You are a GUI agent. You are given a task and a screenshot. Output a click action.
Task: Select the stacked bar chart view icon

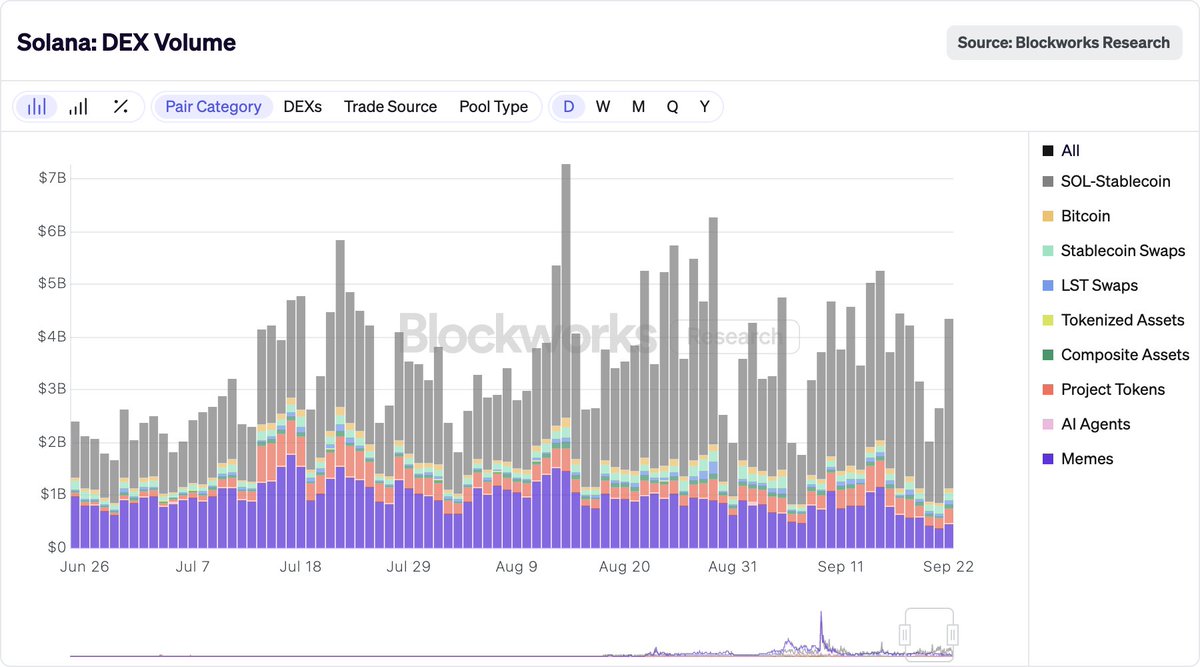tap(37, 105)
